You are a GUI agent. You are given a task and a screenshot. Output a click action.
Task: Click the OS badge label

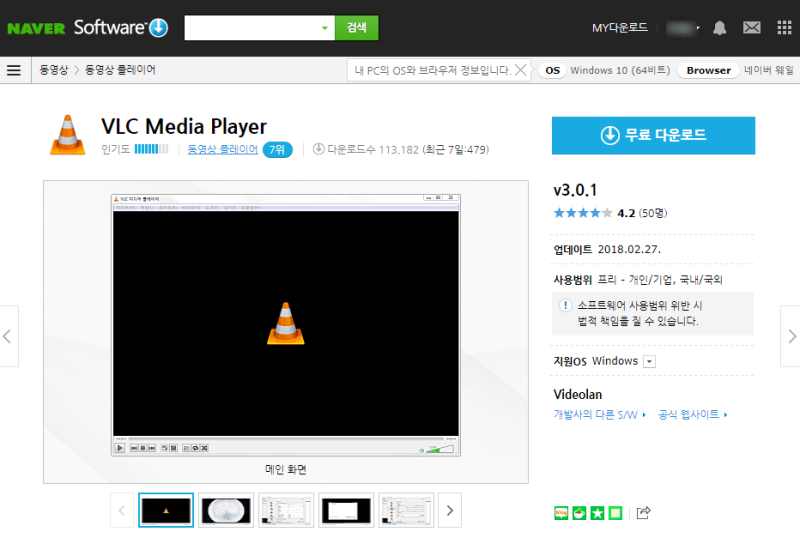click(x=553, y=70)
